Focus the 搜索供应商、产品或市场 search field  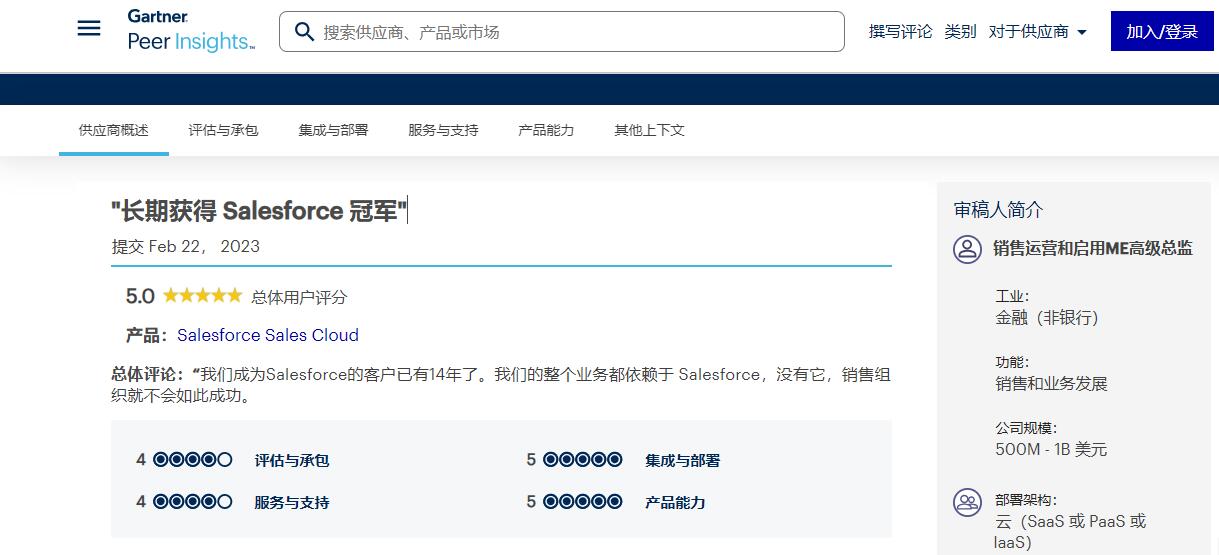pyautogui.click(x=562, y=32)
